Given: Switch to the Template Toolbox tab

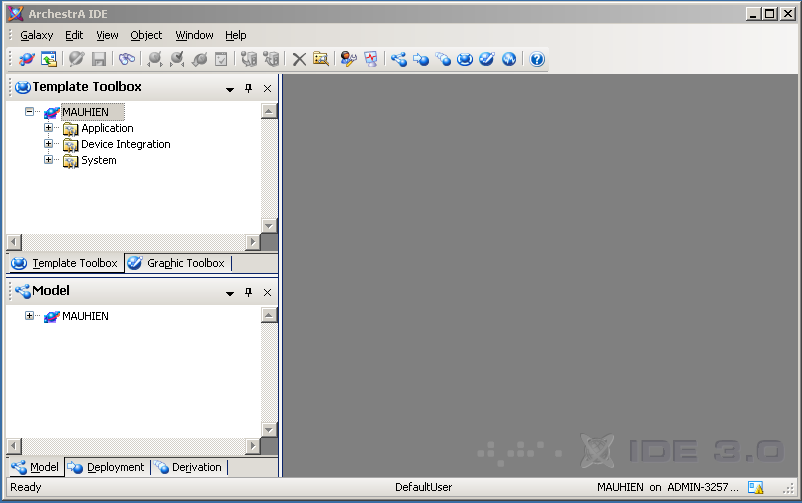Looking at the screenshot, I should (65, 264).
